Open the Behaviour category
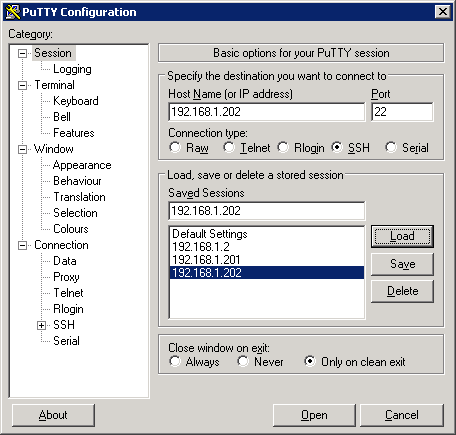 (77, 181)
